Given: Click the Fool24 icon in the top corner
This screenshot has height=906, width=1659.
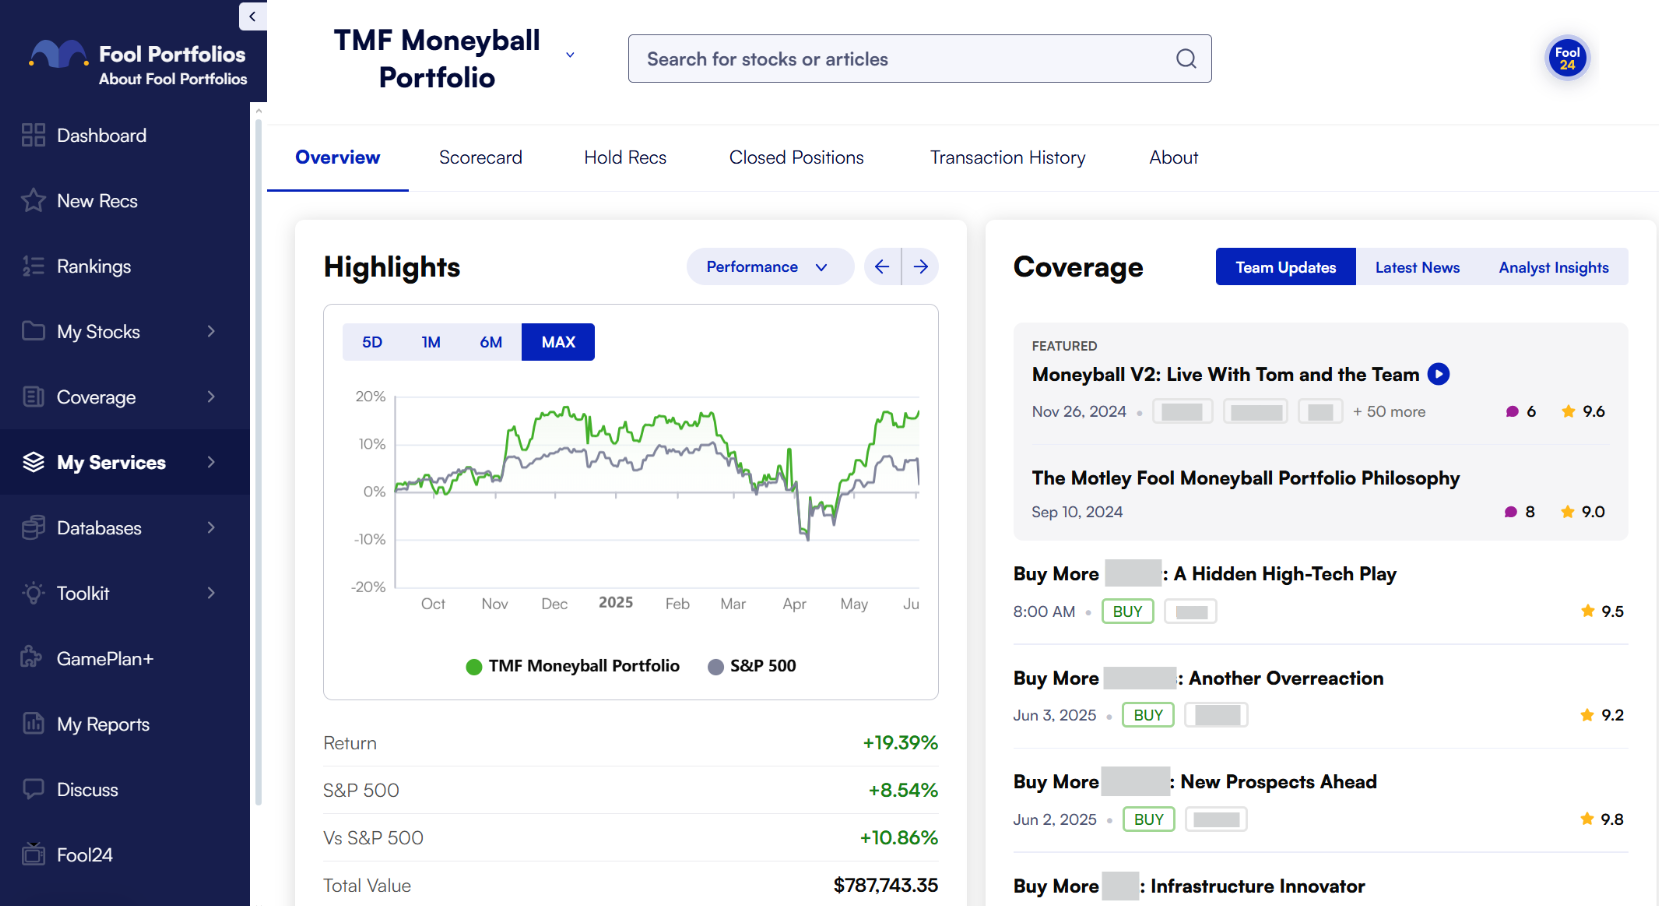Looking at the screenshot, I should (1567, 58).
